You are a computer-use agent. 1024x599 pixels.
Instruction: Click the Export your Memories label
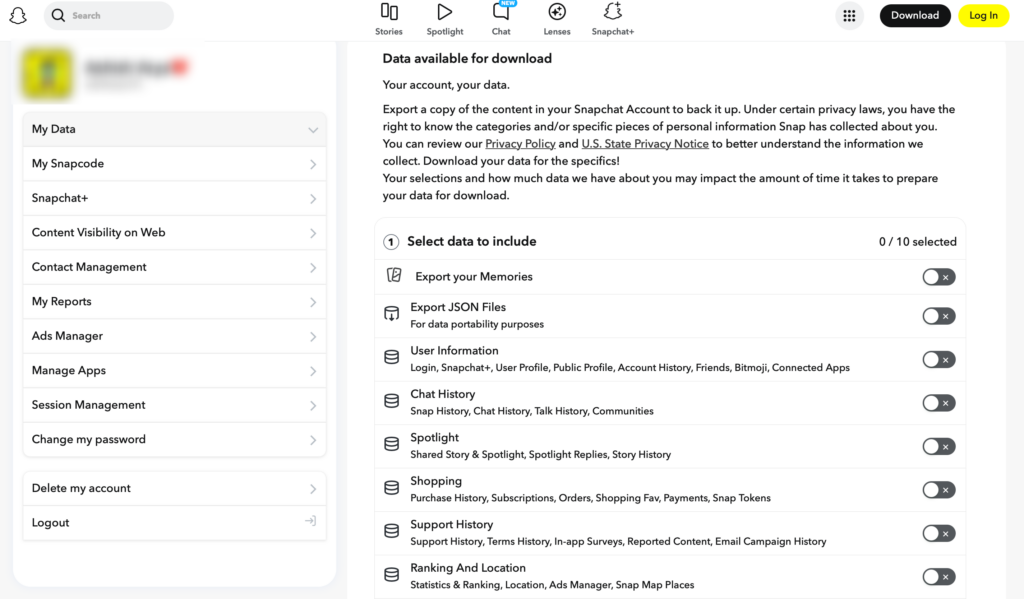473,276
